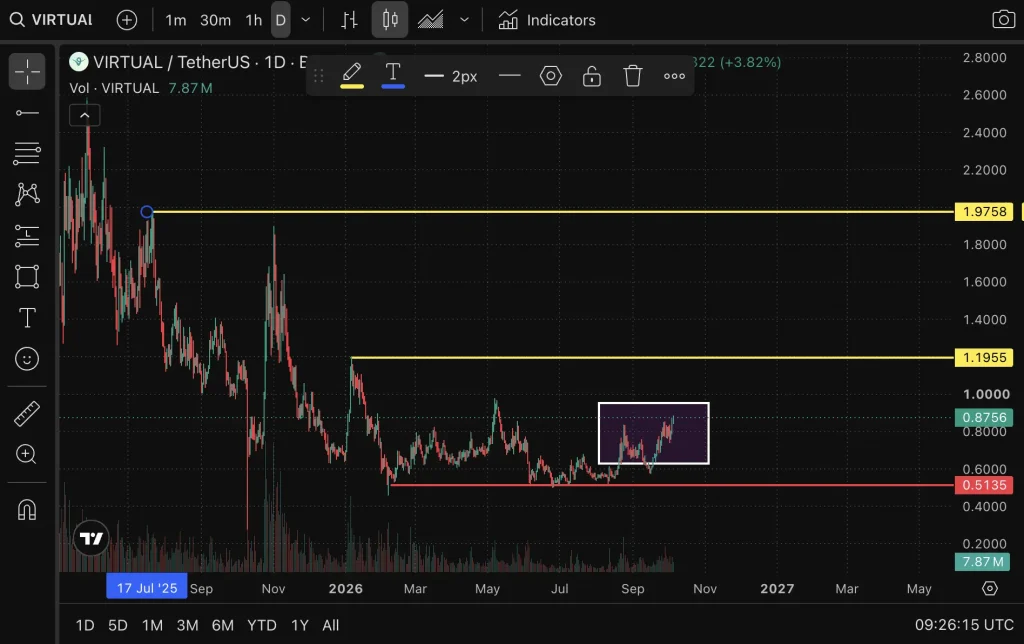The width and height of the screenshot is (1024, 644).
Task: Open symbol search for VIRTUAL
Action: (51, 20)
